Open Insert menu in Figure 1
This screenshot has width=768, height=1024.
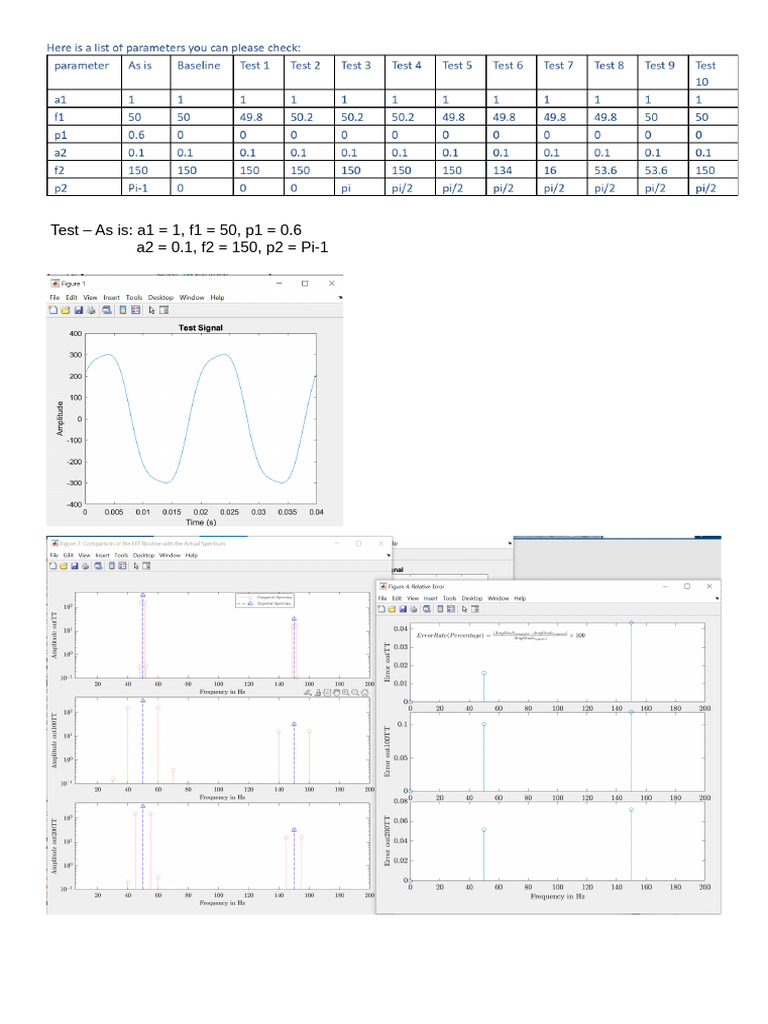(112, 298)
